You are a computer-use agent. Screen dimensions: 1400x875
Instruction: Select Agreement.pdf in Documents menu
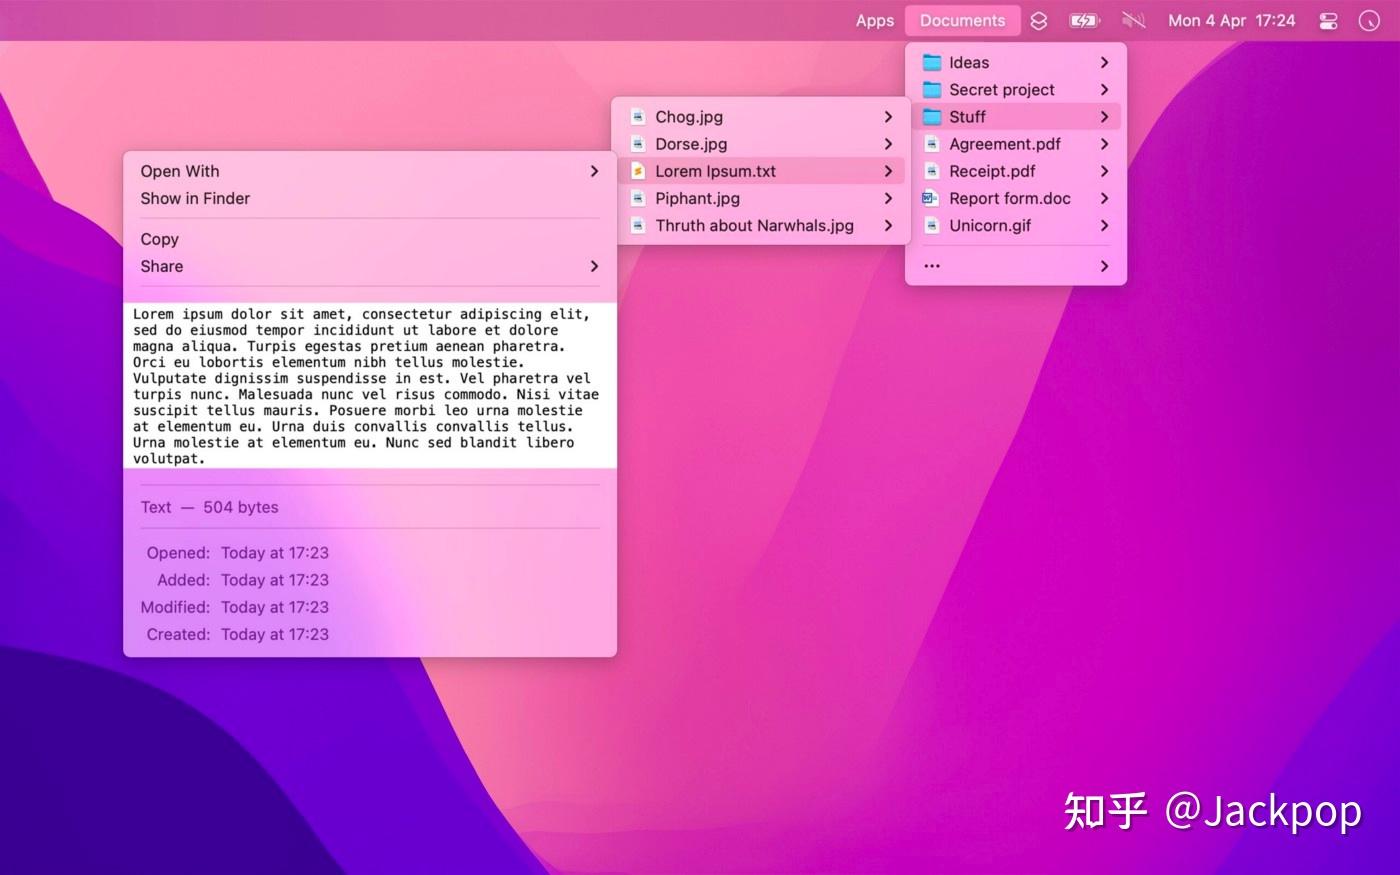[1016, 144]
